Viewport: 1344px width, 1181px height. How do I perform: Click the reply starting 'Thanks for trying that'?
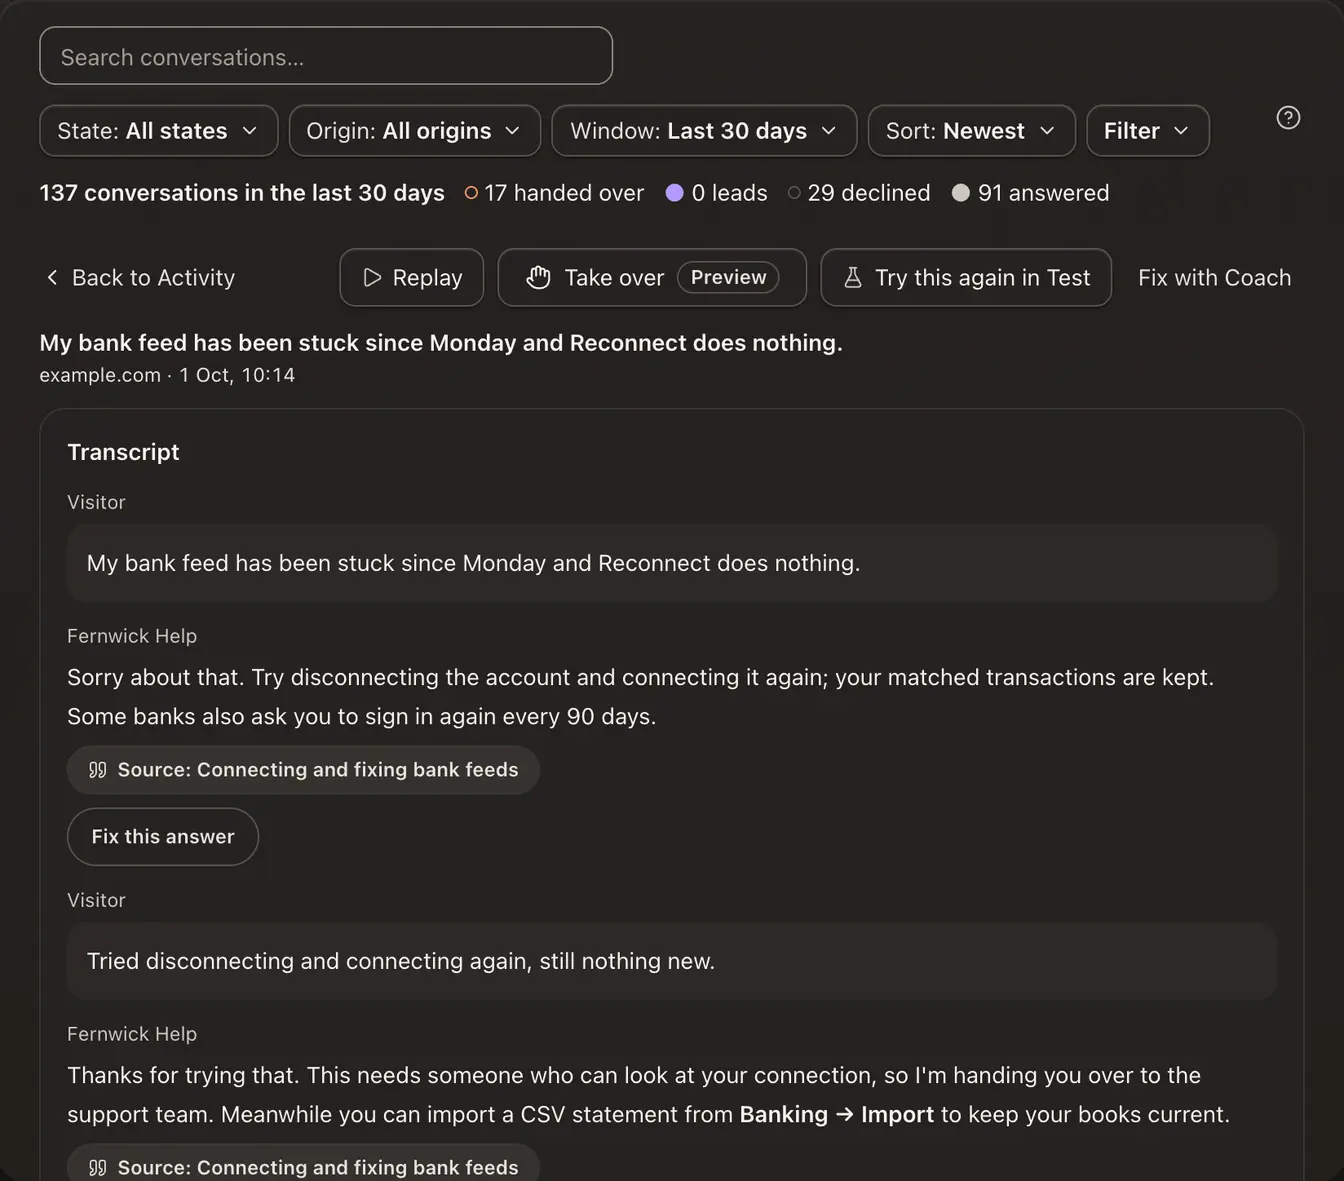[x=648, y=1095]
